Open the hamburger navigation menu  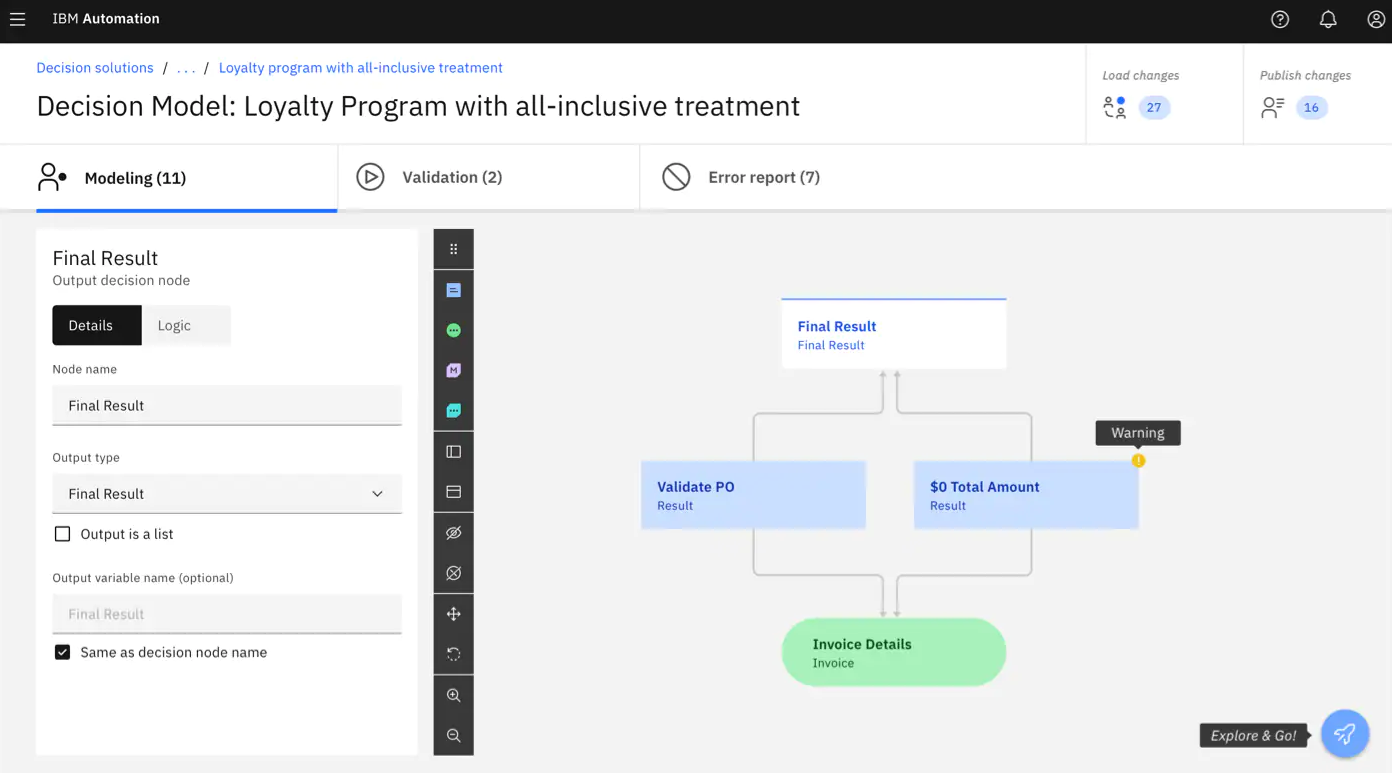[x=18, y=19]
